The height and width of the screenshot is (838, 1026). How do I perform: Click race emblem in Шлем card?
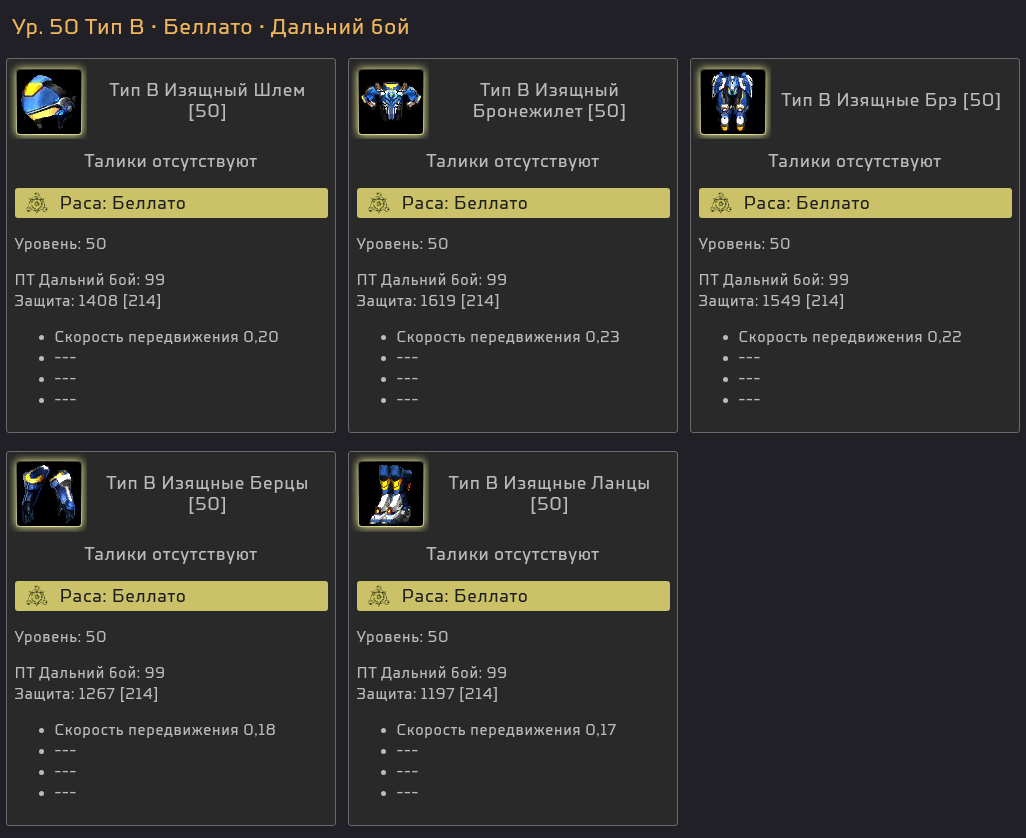pyautogui.click(x=37, y=203)
